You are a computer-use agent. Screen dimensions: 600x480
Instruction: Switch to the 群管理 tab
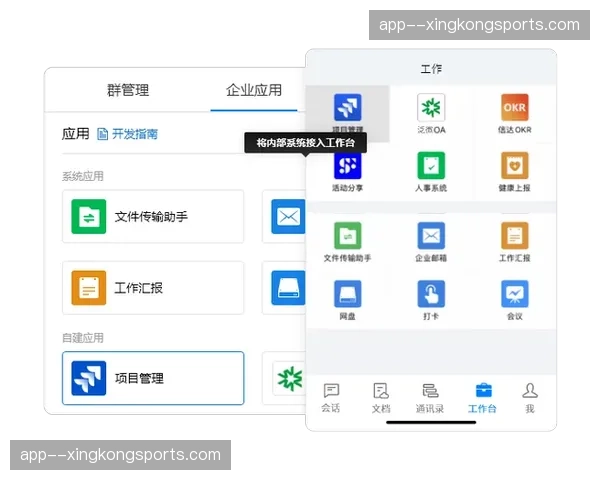[128, 90]
